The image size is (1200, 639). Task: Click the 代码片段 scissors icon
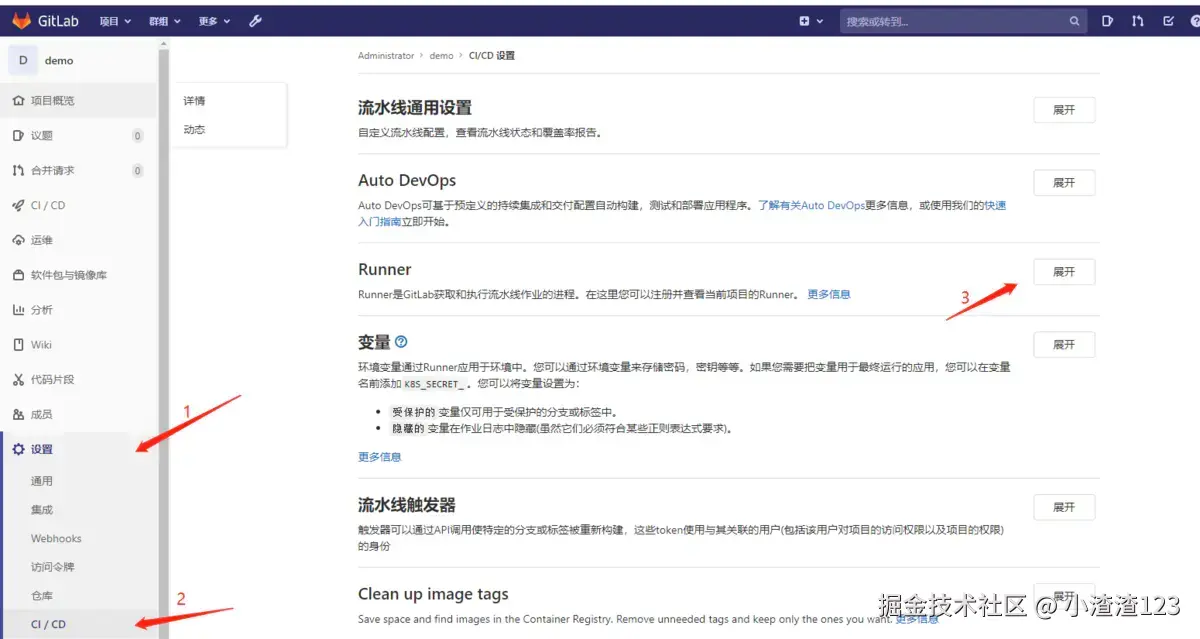point(18,379)
